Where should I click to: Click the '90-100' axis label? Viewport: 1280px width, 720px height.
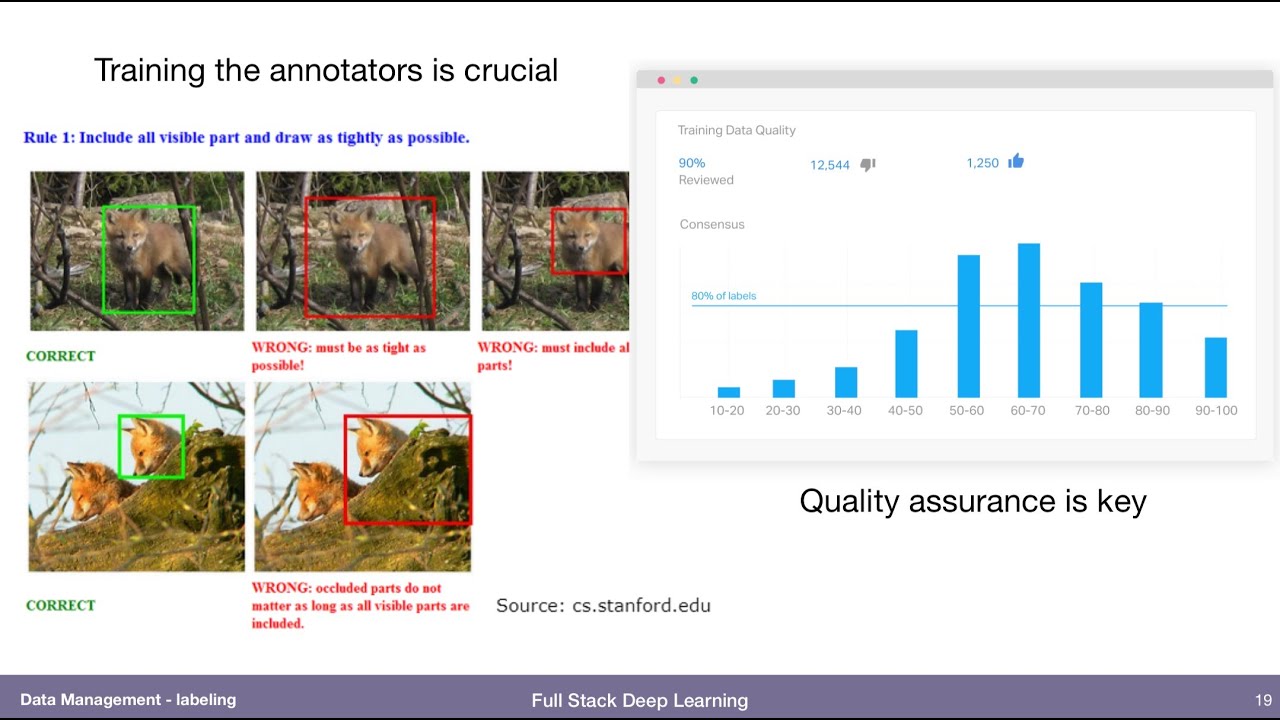coord(1216,411)
